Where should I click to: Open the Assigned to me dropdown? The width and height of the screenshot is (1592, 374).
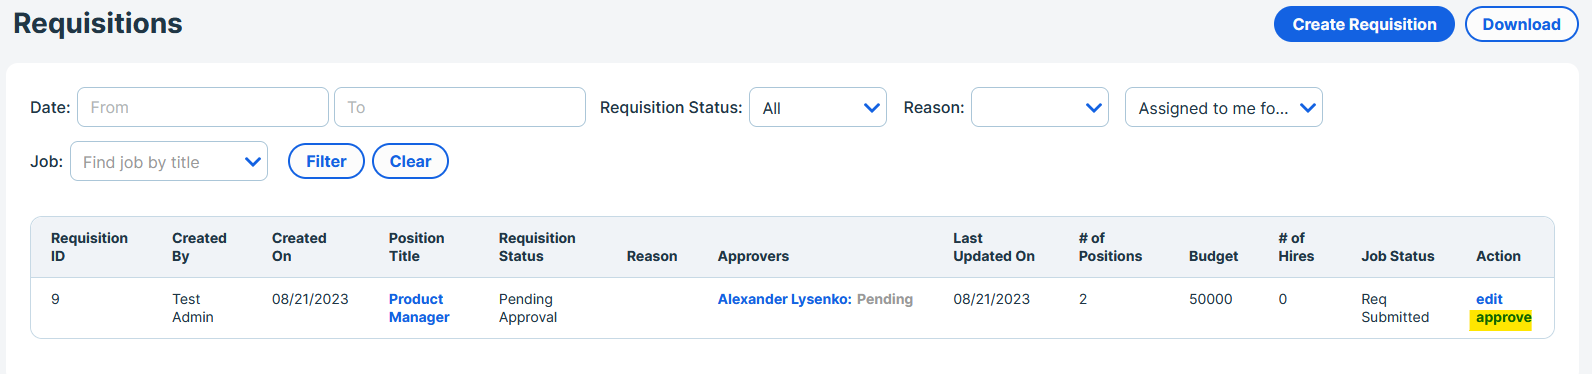click(1224, 107)
